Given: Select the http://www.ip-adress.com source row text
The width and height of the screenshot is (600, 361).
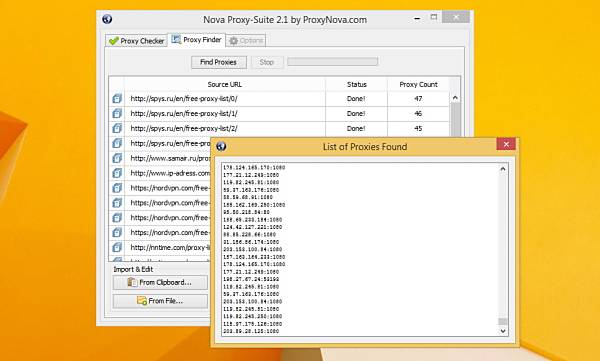Looking at the screenshot, I should 170,173.
